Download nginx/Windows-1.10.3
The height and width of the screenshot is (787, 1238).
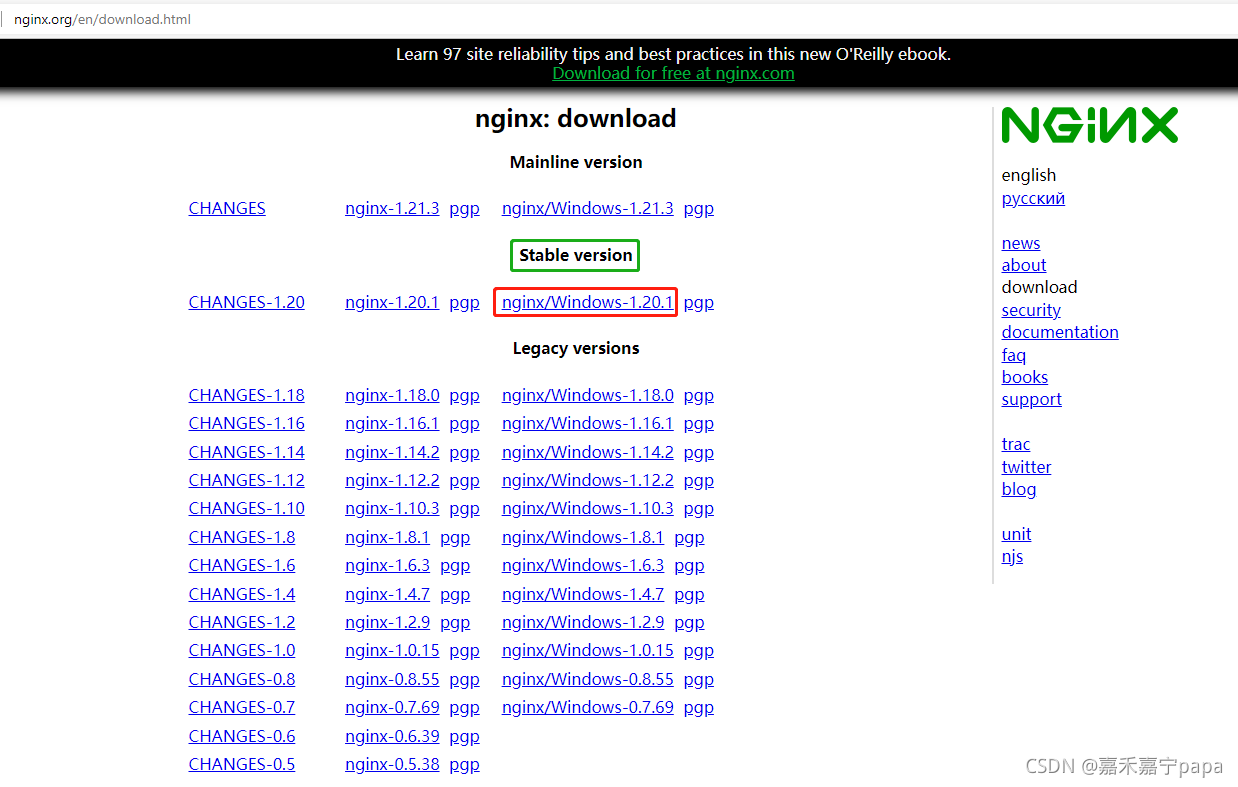(588, 508)
